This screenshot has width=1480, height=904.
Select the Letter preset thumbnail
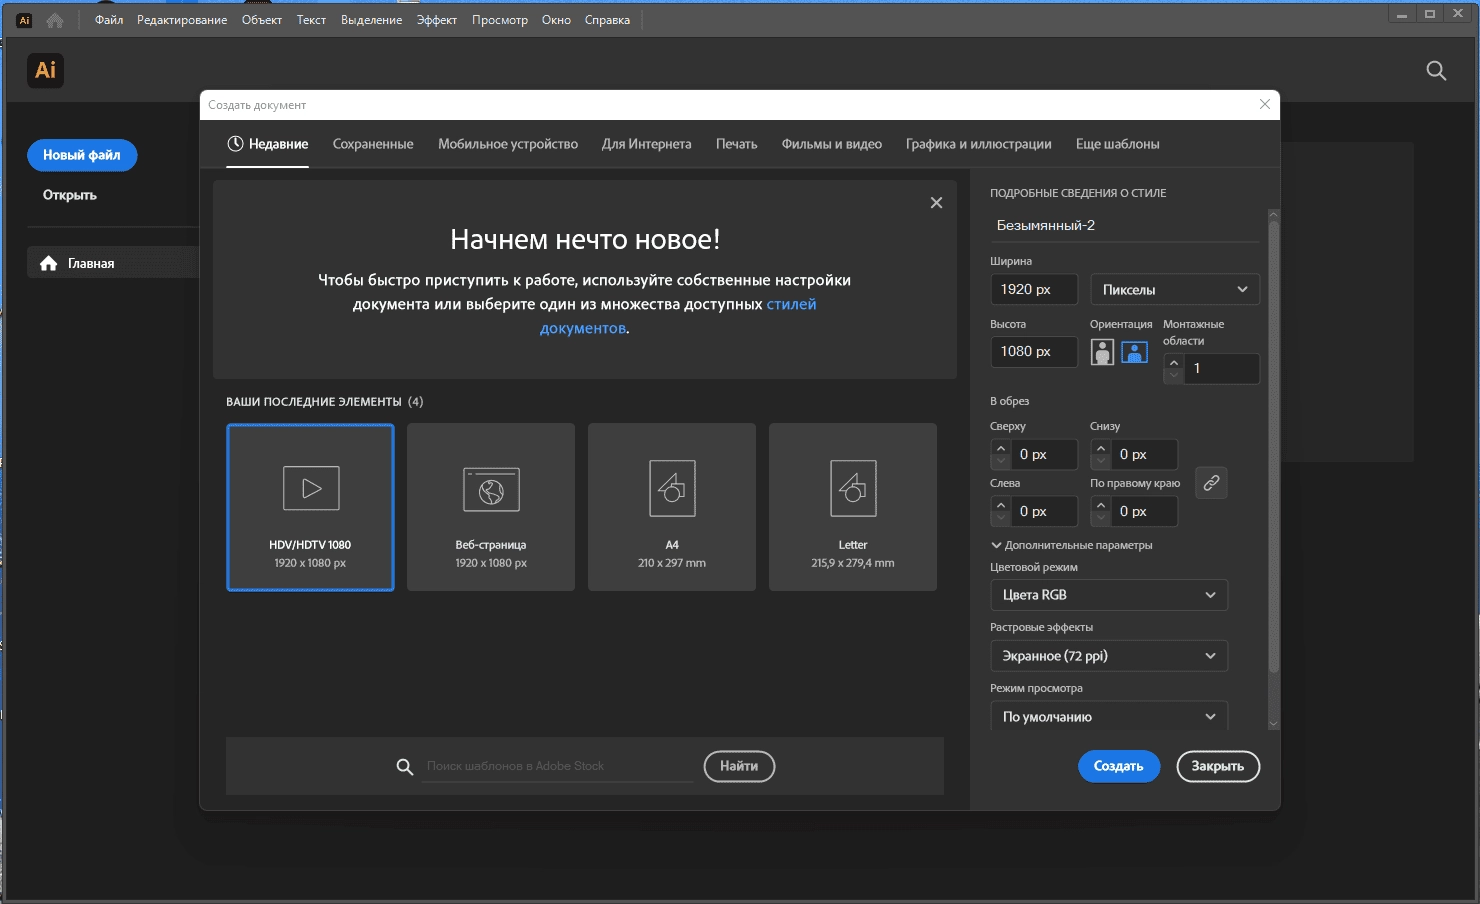[x=853, y=507]
